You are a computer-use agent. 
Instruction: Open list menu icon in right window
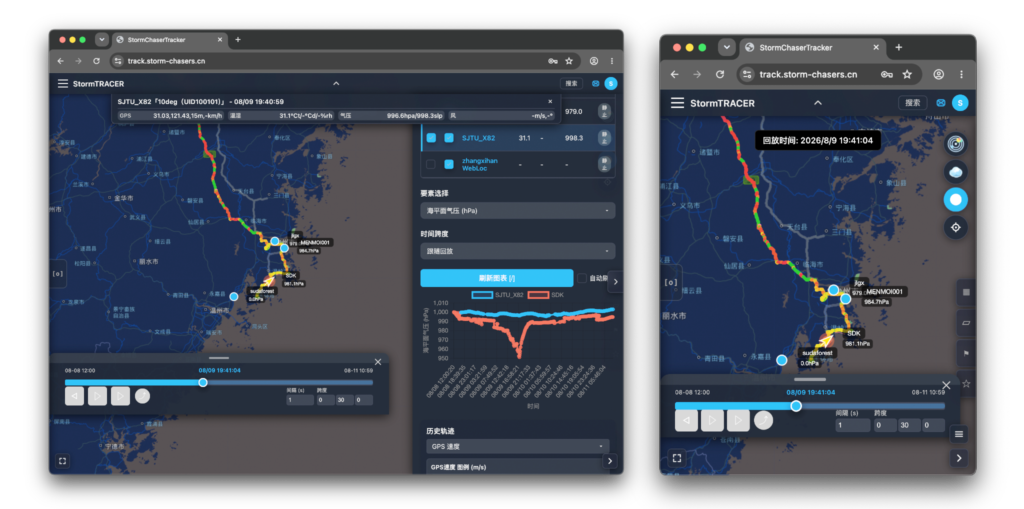coord(959,434)
